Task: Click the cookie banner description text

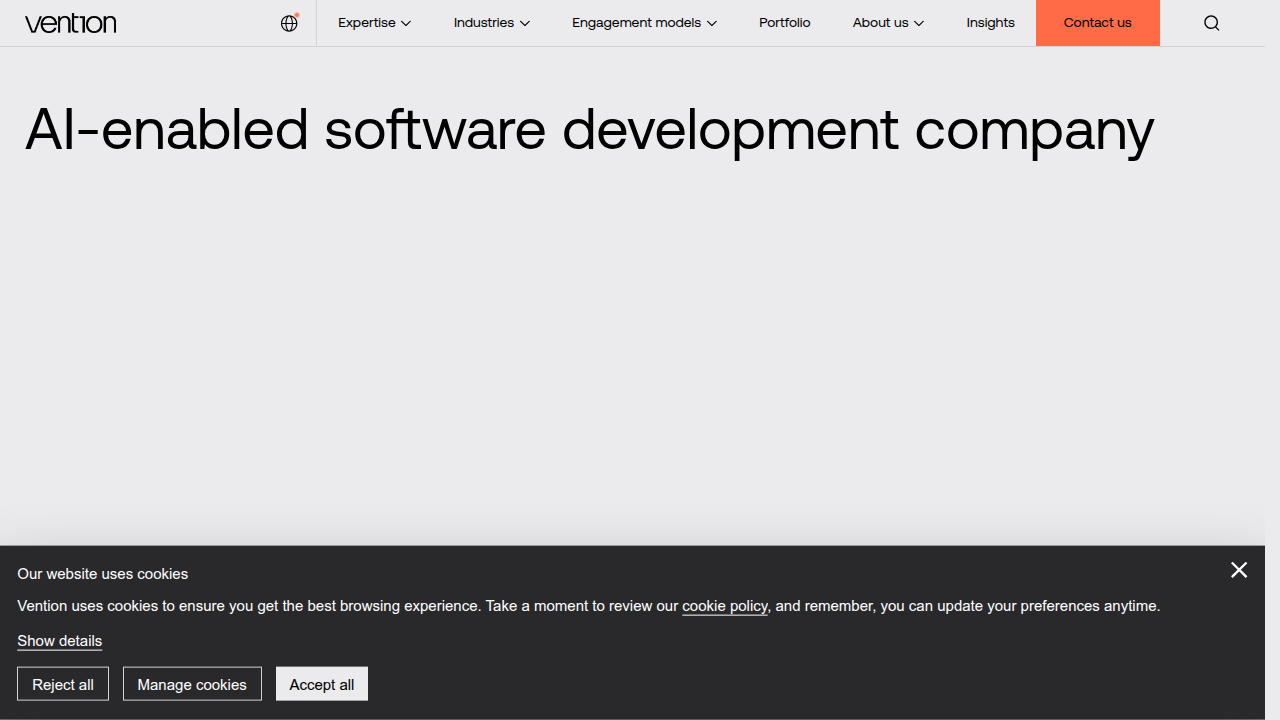Action: pyautogui.click(x=589, y=606)
